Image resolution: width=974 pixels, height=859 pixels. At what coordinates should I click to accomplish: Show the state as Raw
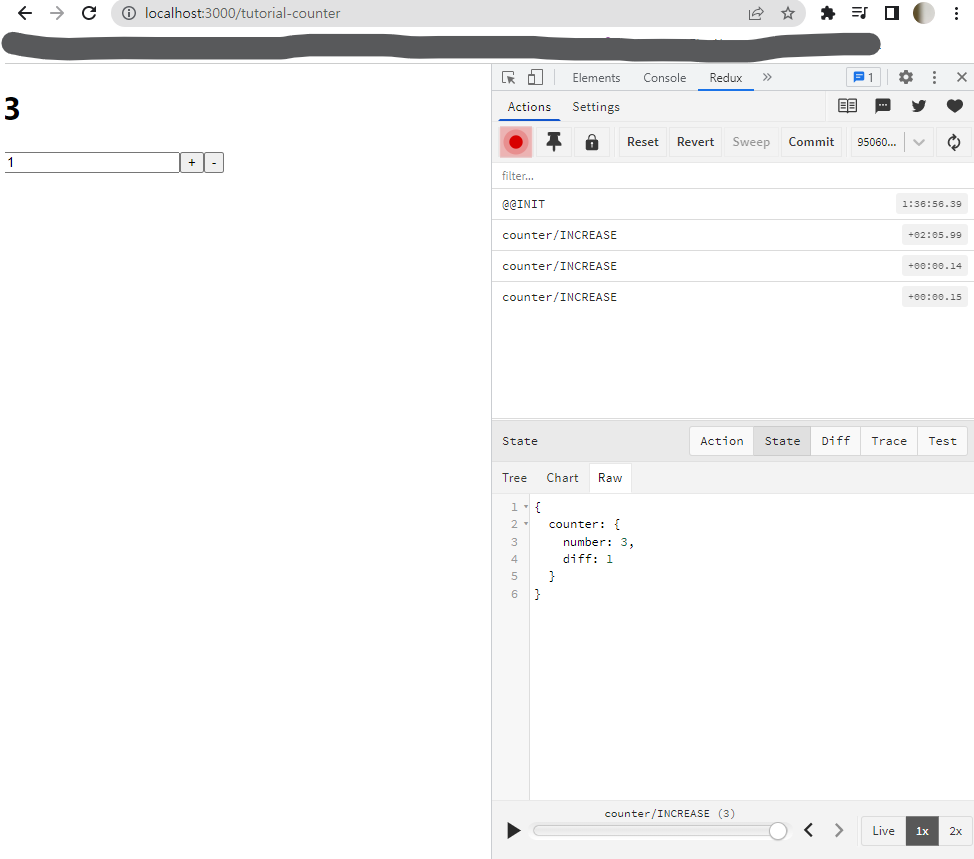click(610, 478)
